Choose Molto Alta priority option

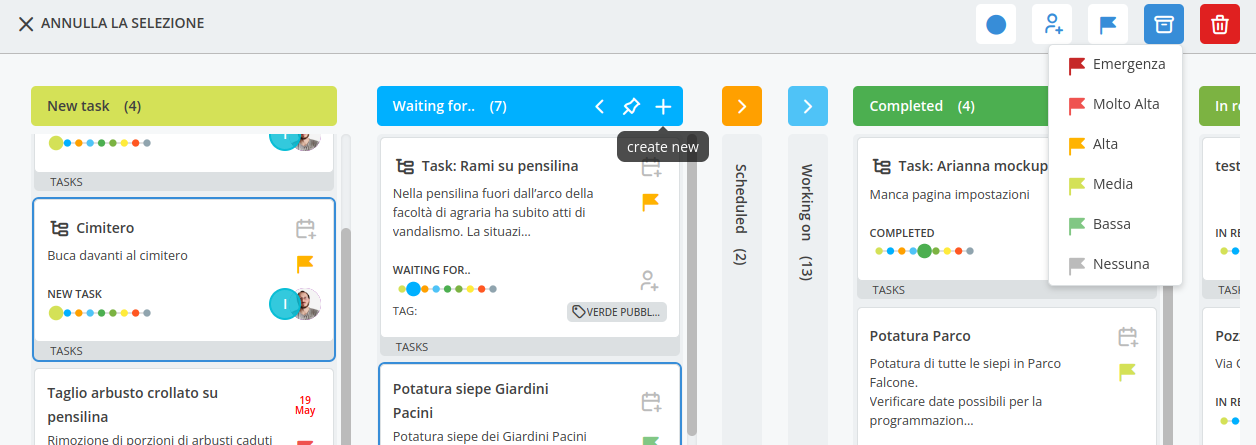point(1116,104)
